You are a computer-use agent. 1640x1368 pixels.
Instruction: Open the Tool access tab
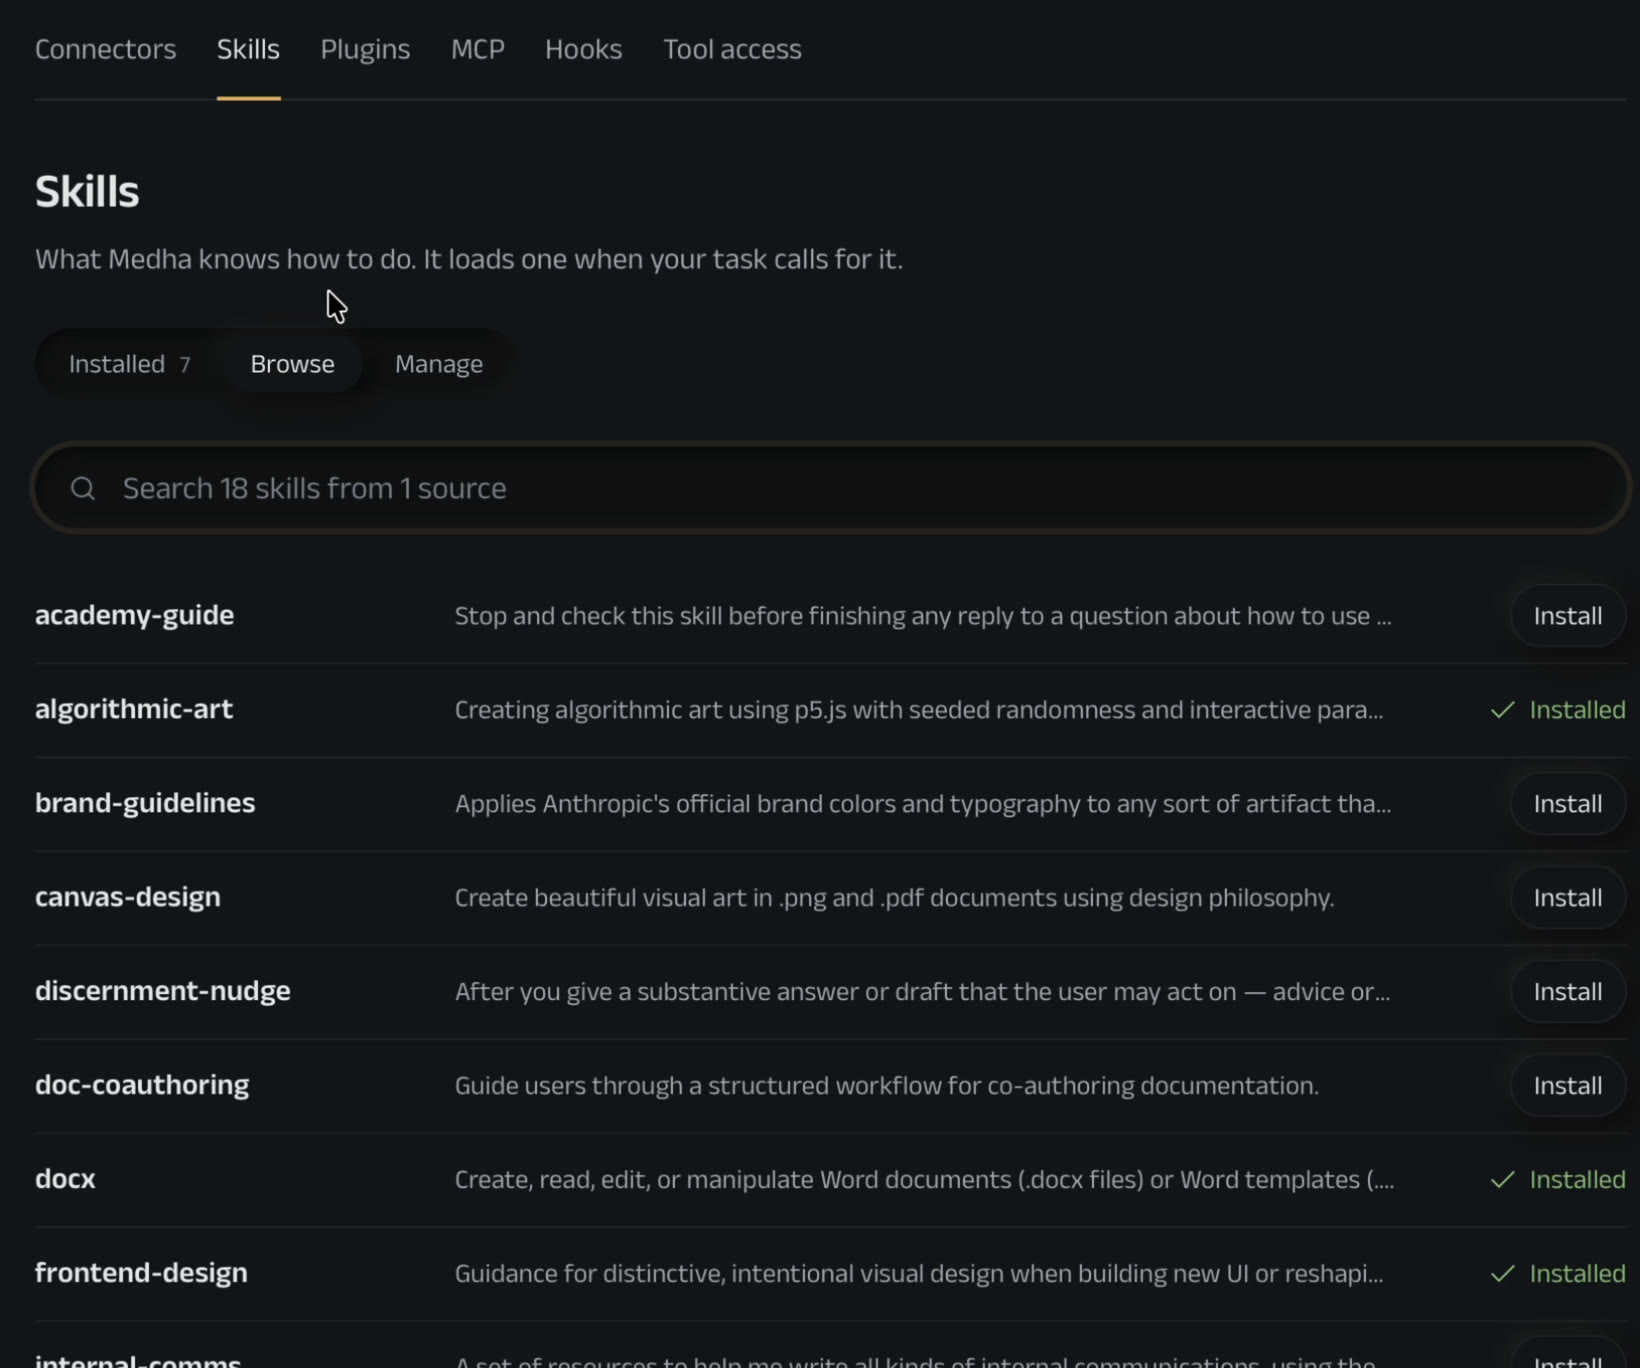click(732, 49)
